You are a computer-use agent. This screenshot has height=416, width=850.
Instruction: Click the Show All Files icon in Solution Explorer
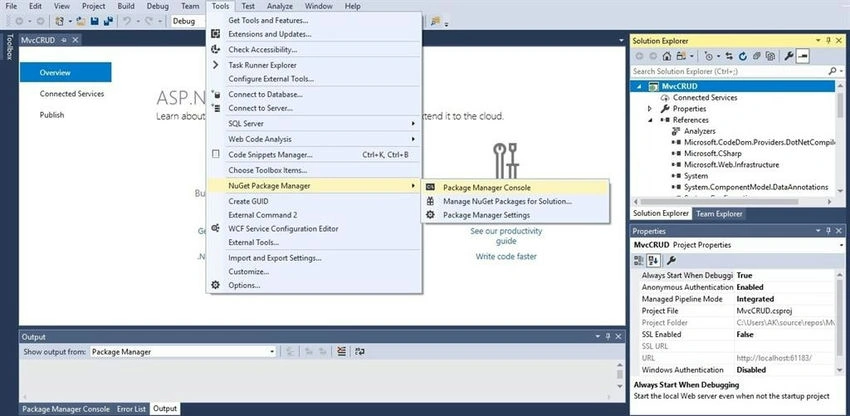[x=770, y=56]
